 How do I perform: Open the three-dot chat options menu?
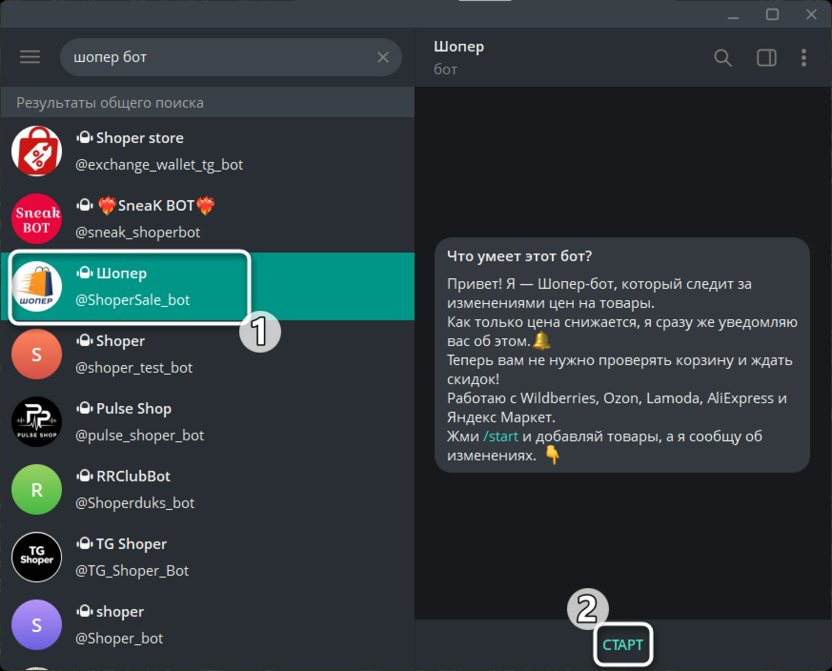(x=804, y=57)
